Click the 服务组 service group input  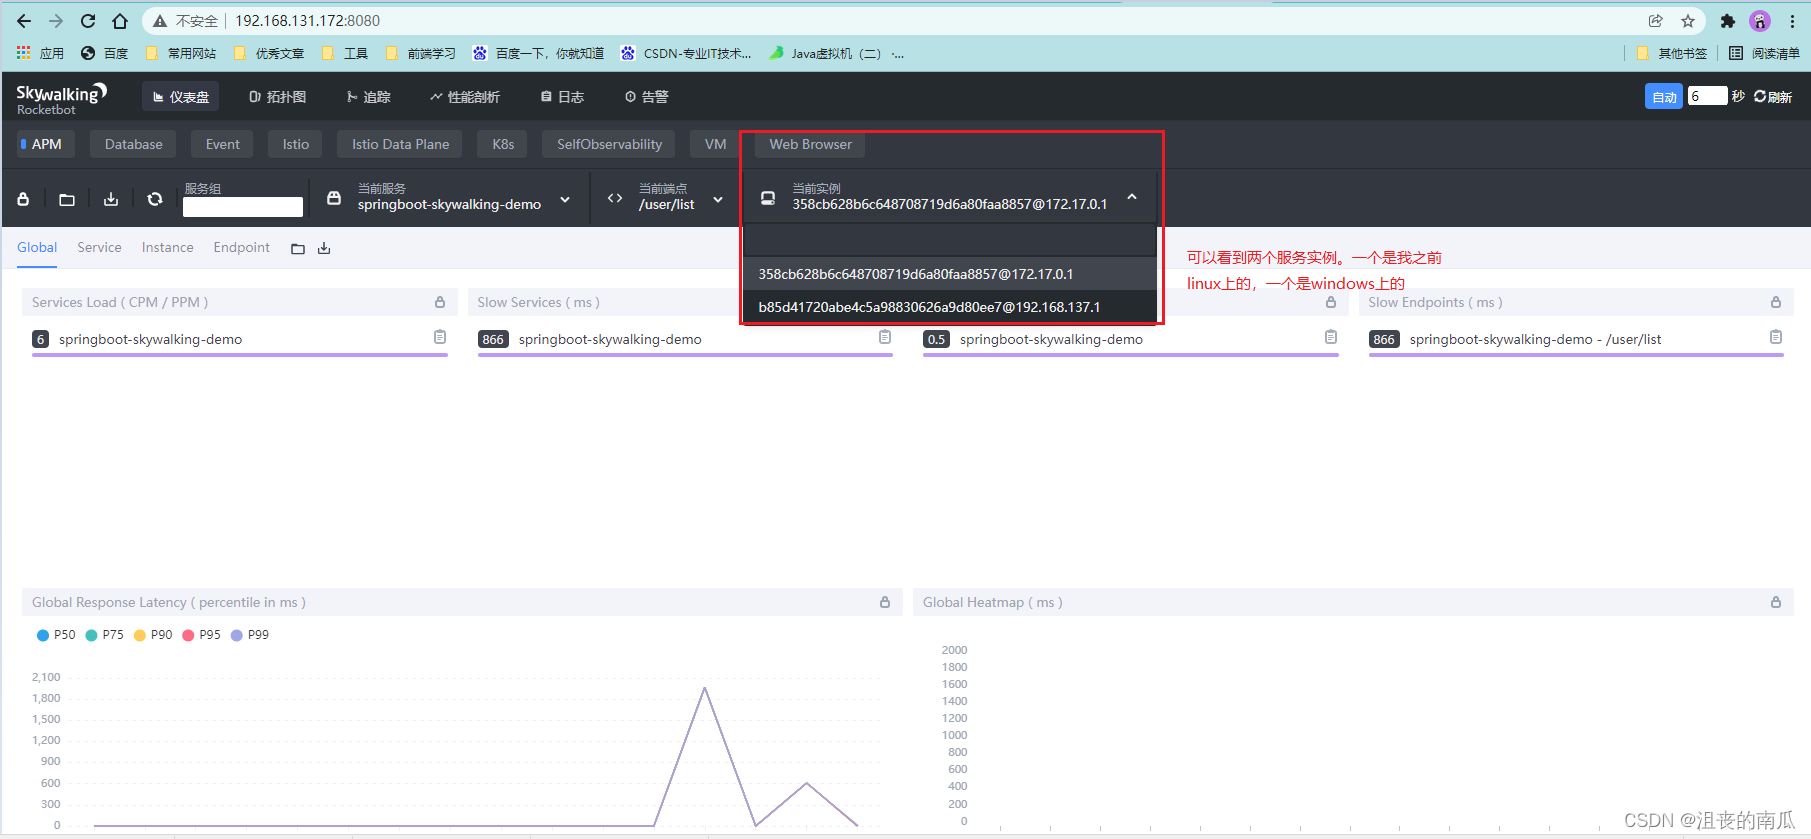pos(243,206)
